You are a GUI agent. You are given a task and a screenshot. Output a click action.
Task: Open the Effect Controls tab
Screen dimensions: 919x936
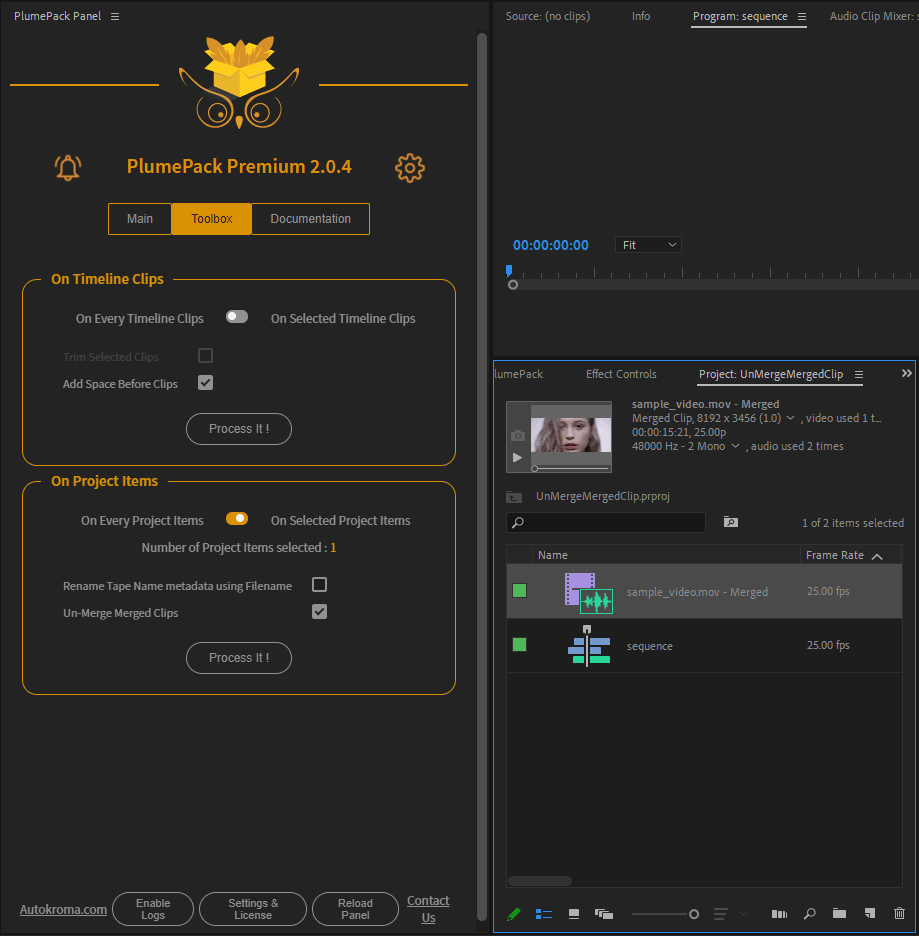pos(621,374)
